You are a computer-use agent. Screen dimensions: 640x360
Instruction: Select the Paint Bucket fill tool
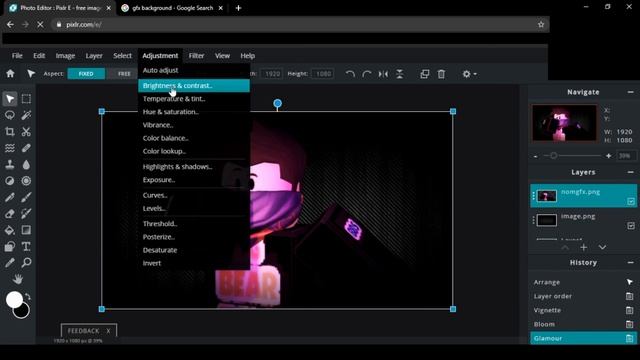(x=10, y=230)
